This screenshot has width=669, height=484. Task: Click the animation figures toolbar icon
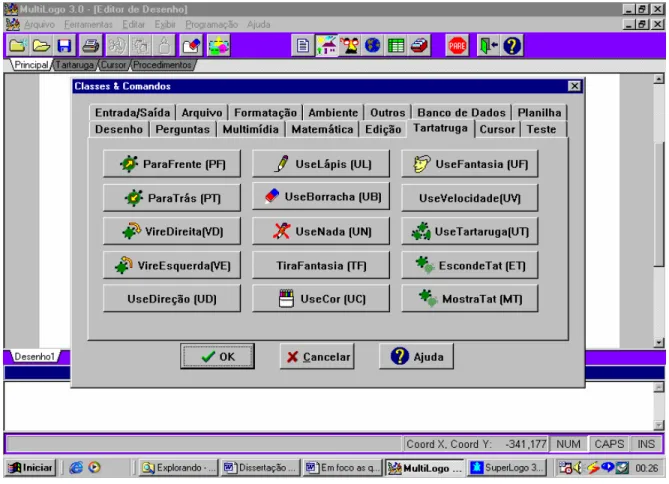(349, 45)
